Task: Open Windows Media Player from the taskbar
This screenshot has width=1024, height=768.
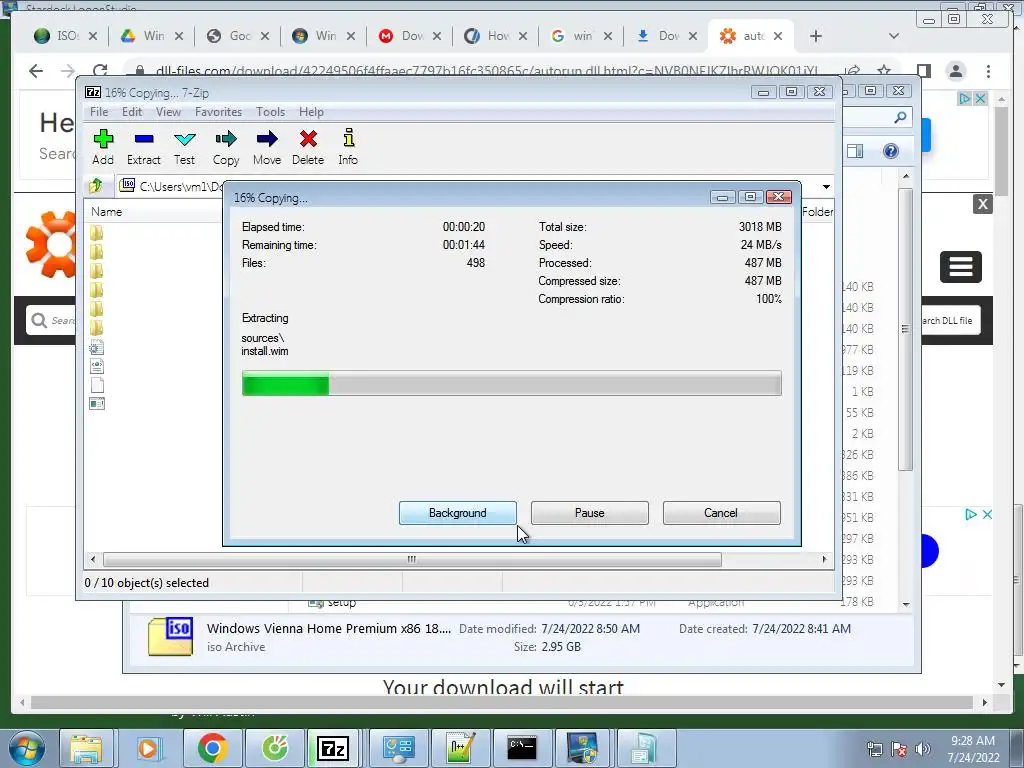Action: tap(148, 748)
